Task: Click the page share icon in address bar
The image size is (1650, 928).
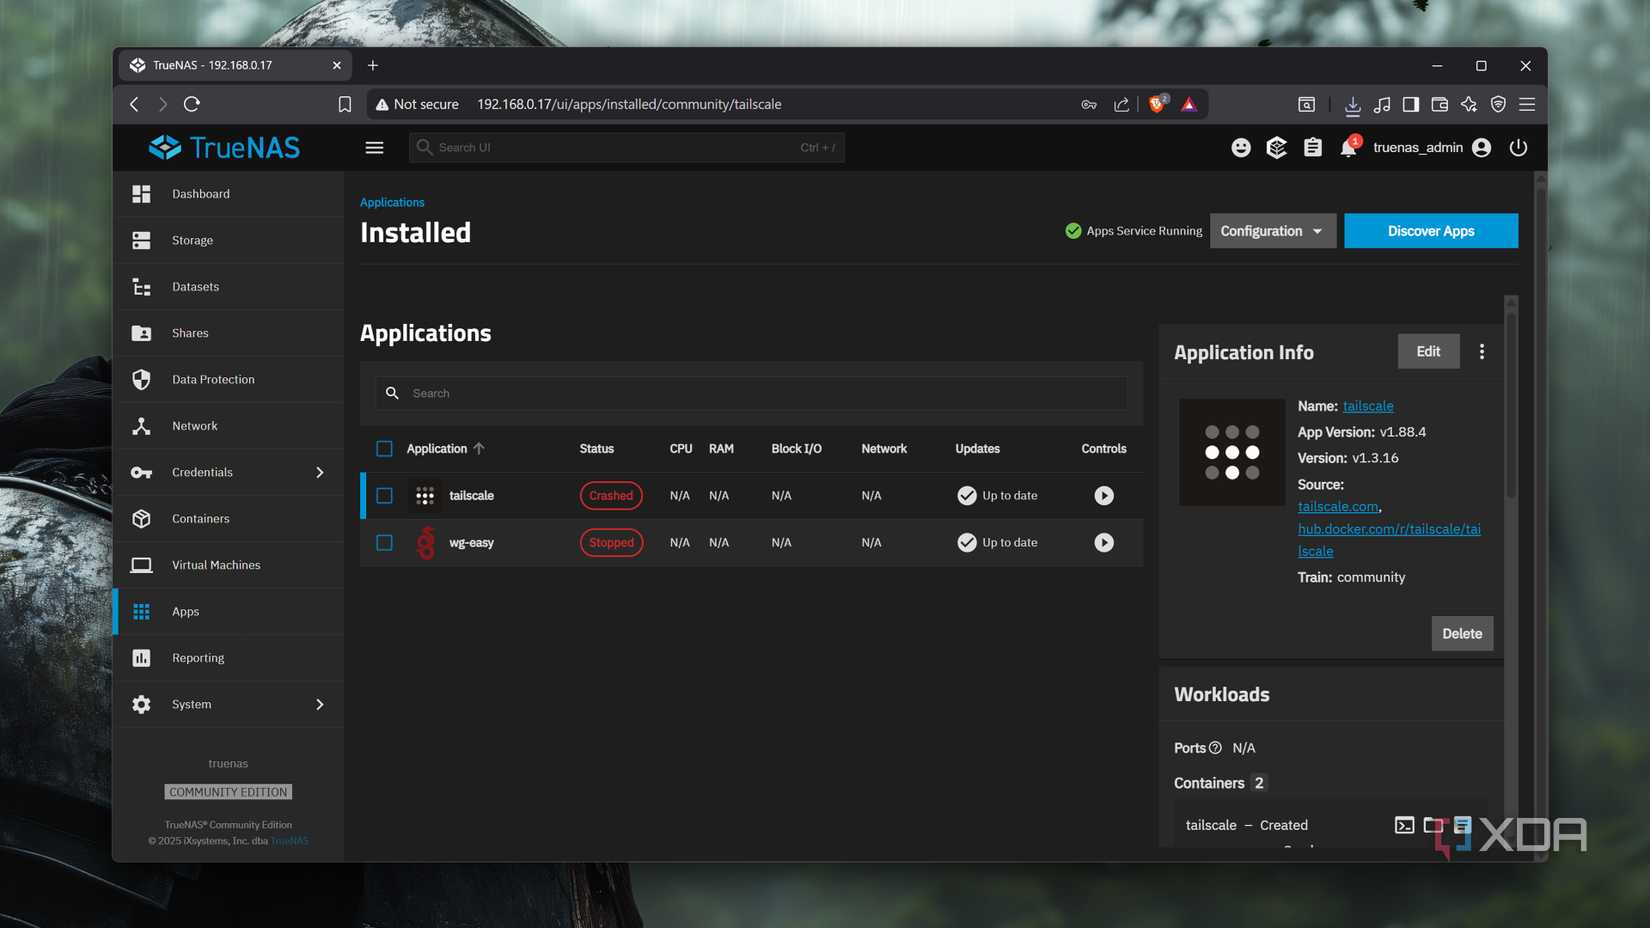Action: tap(1121, 104)
